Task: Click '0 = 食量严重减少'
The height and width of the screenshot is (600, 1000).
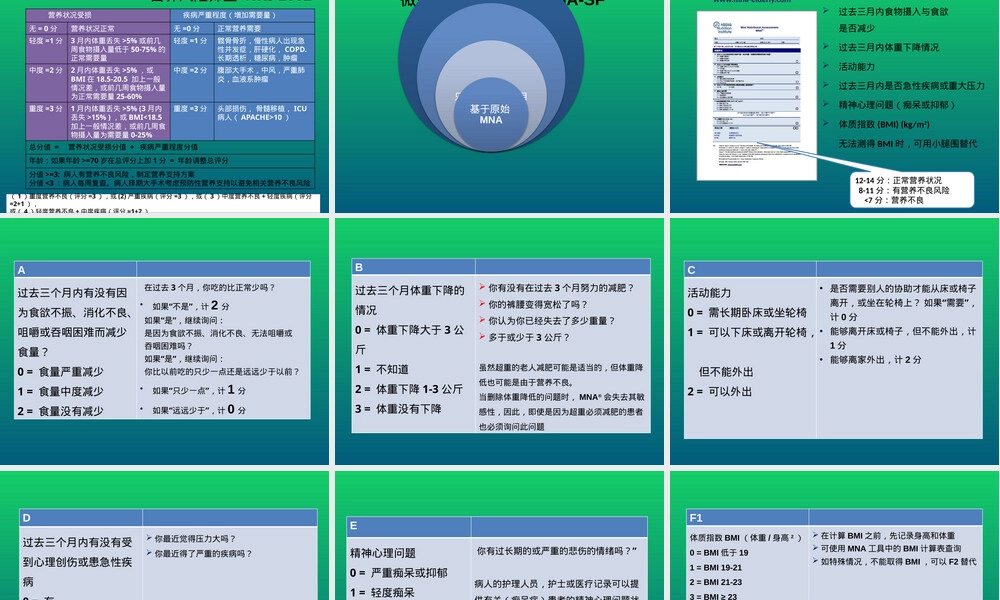Action: point(61,372)
